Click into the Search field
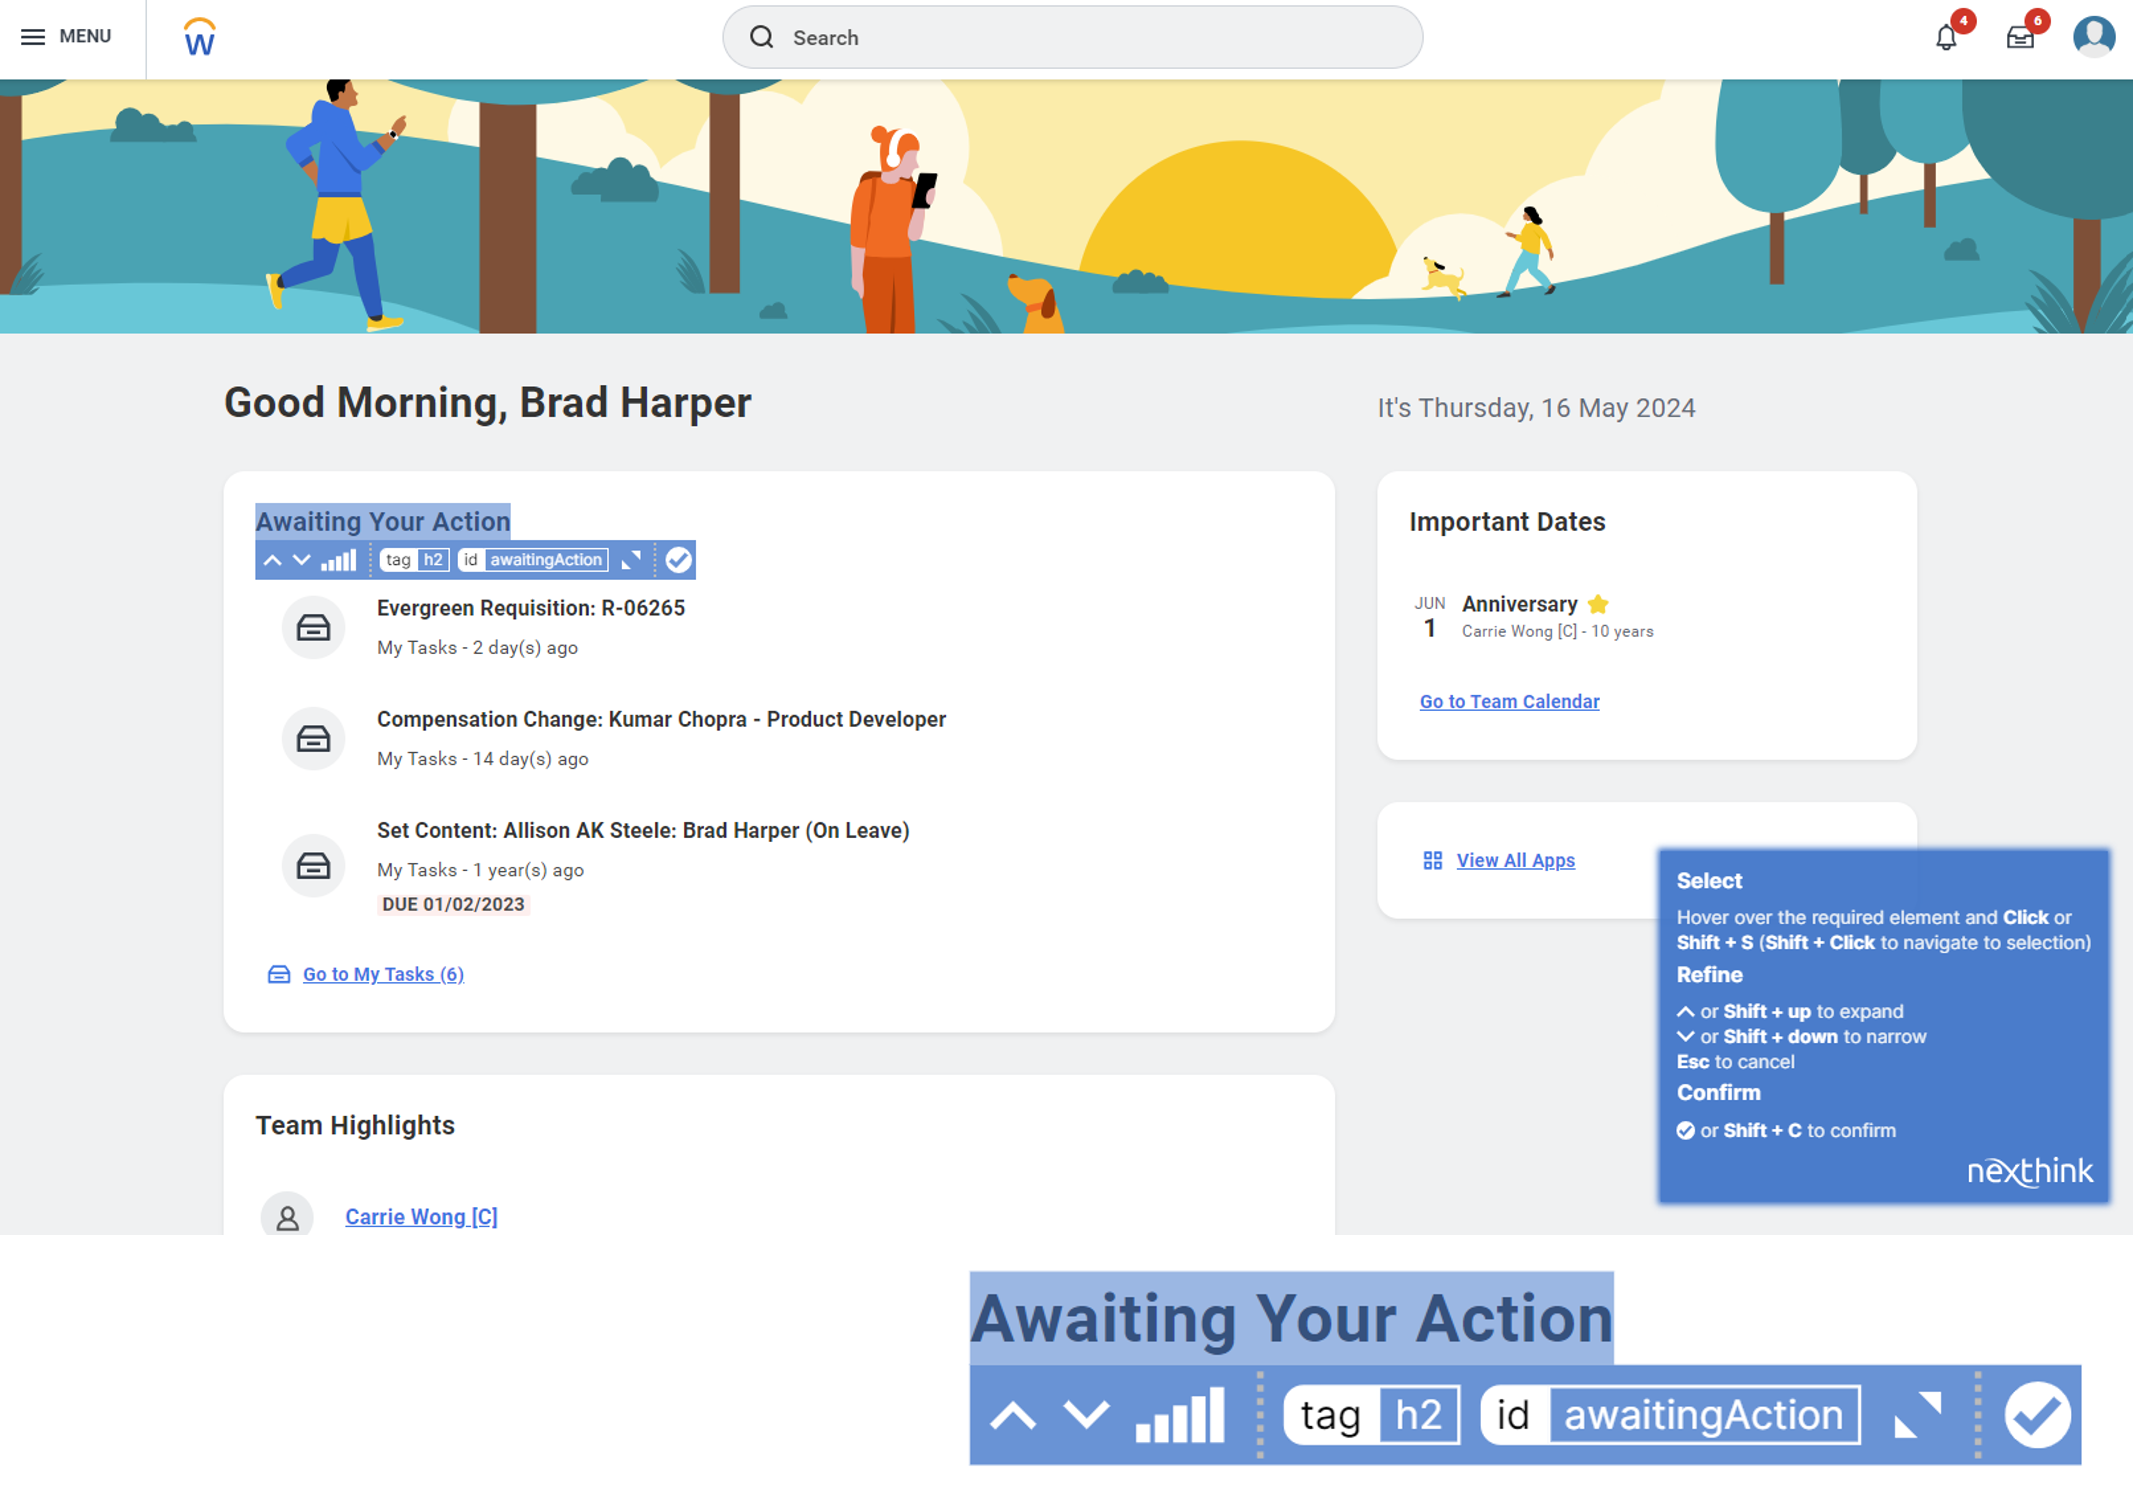 point(1072,38)
